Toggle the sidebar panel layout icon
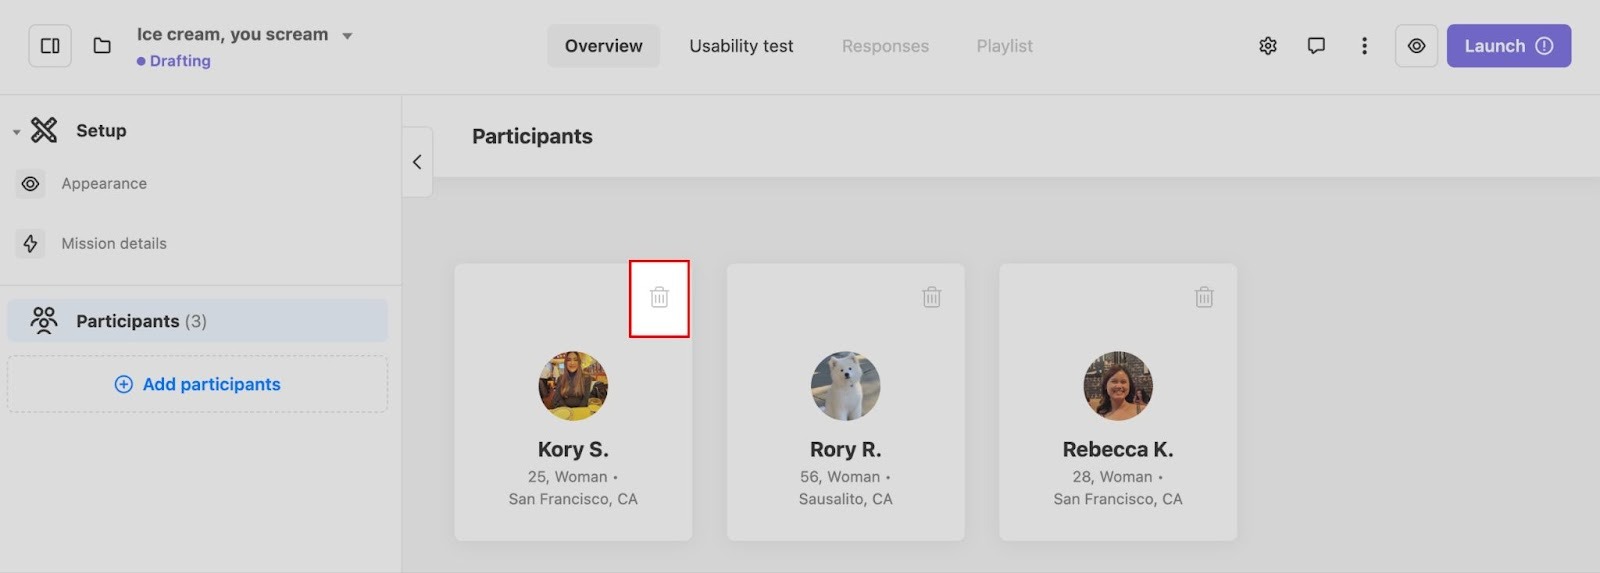The image size is (1600, 573). click(50, 46)
